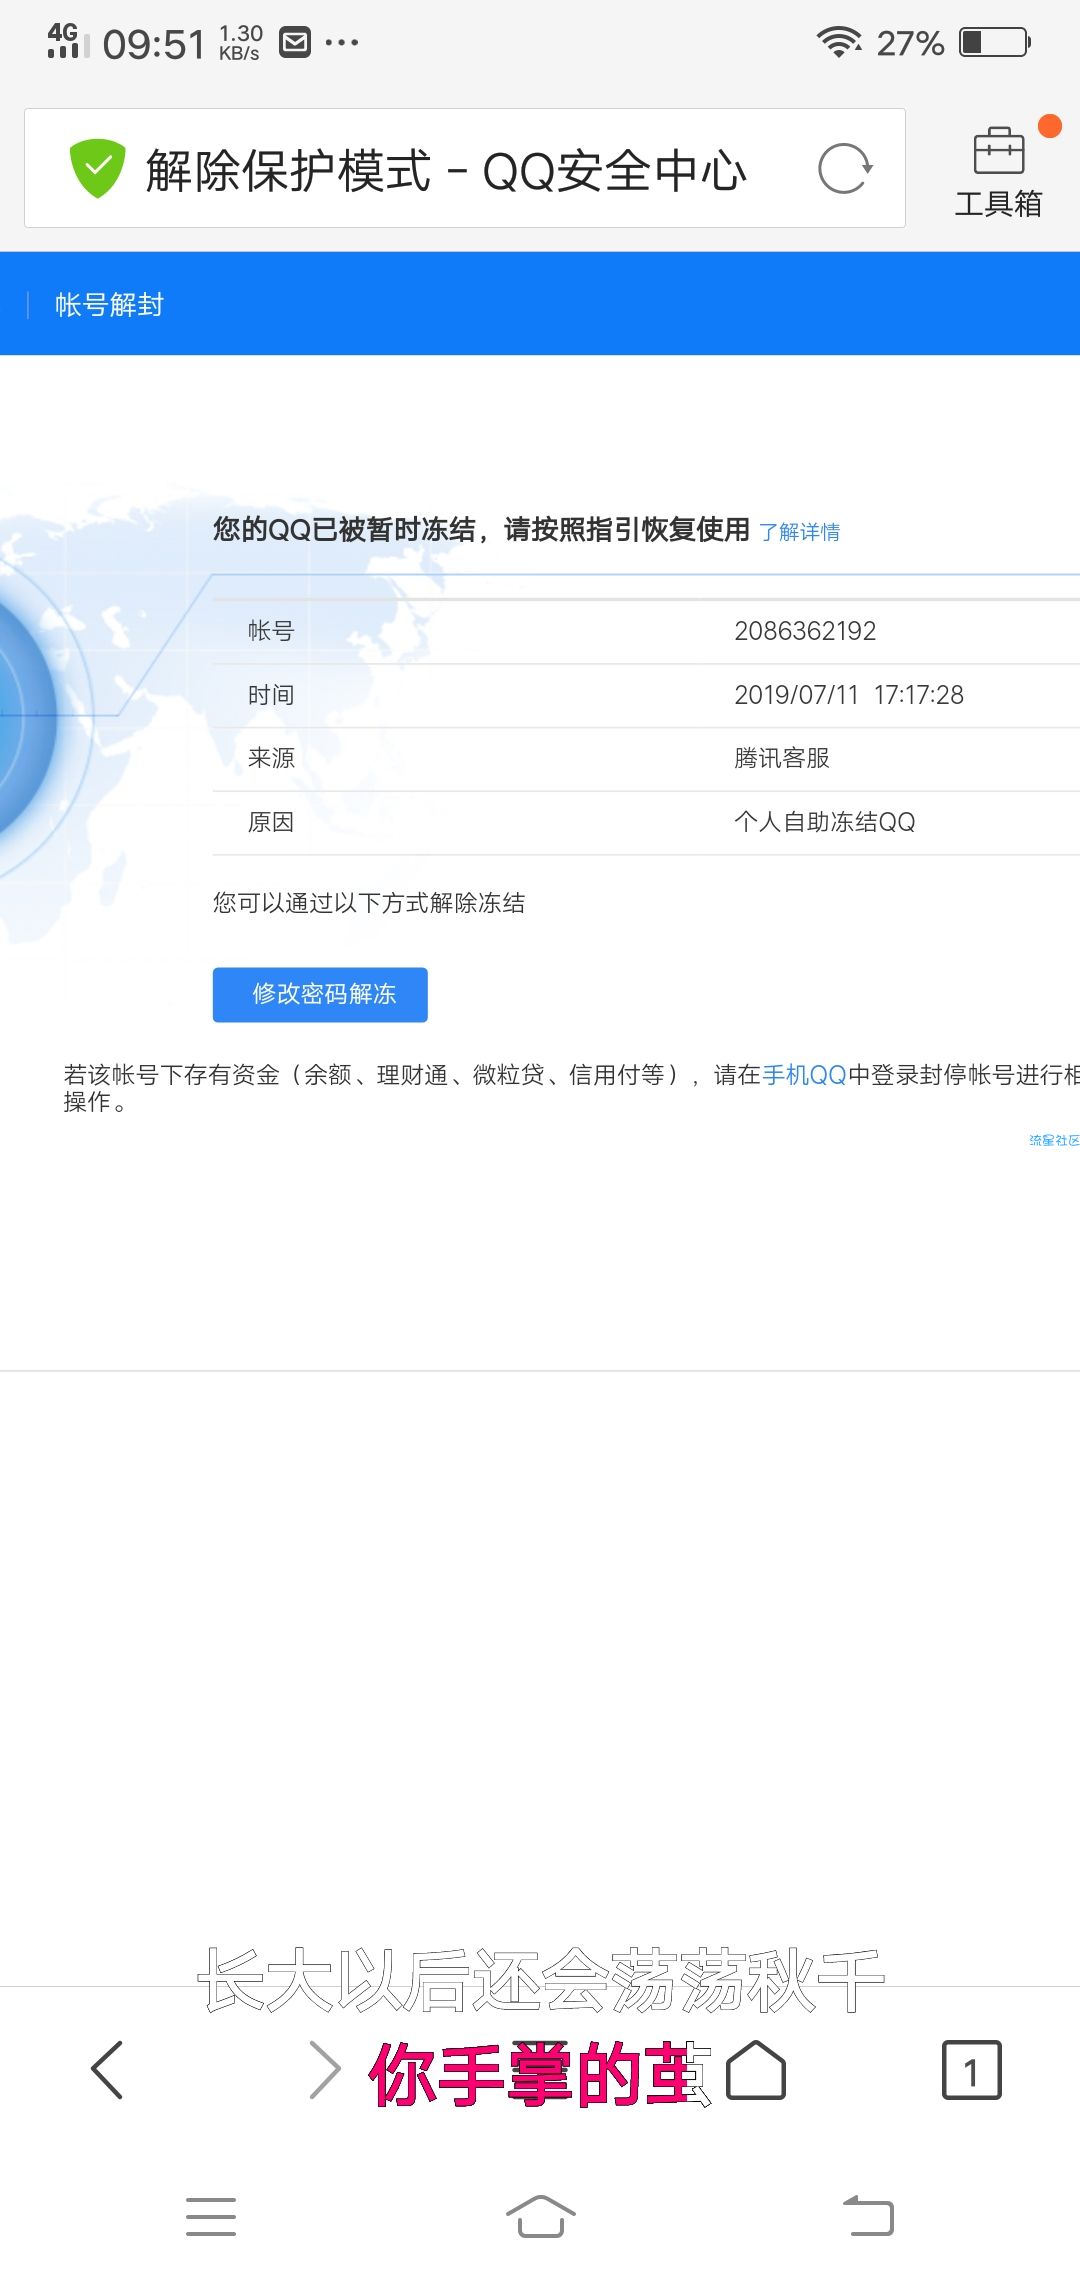Viewport: 1080px width, 2280px height.
Task: Tap the heading 您的QQ已被暂时冻结
Action: point(344,529)
